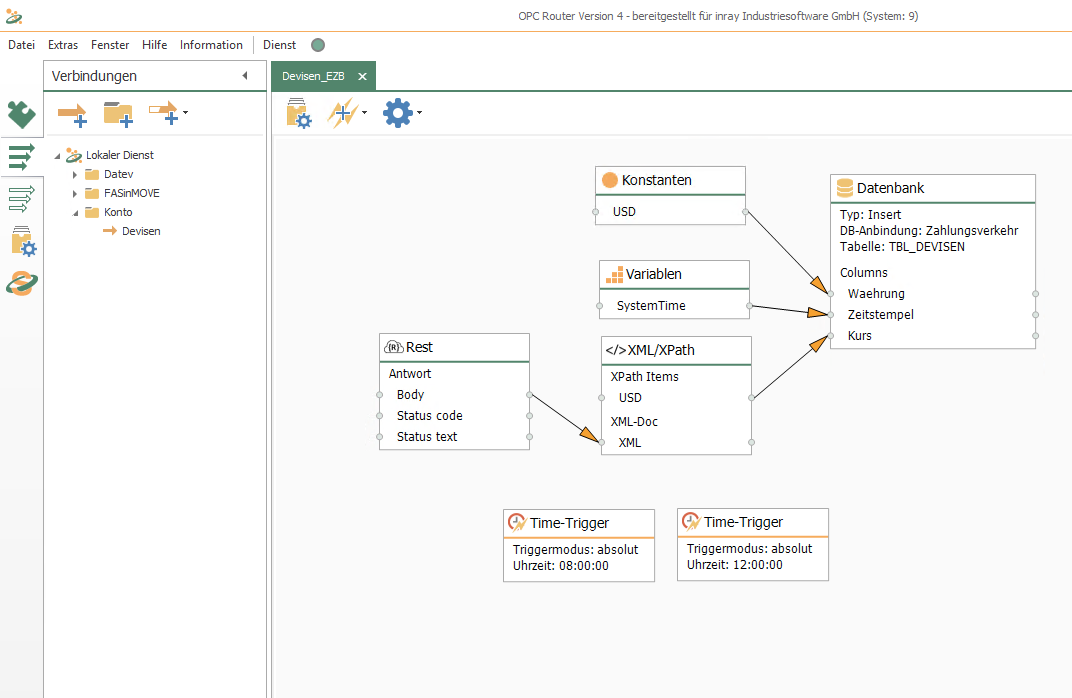Click output connector dot of Waehrung row

click(1035, 294)
